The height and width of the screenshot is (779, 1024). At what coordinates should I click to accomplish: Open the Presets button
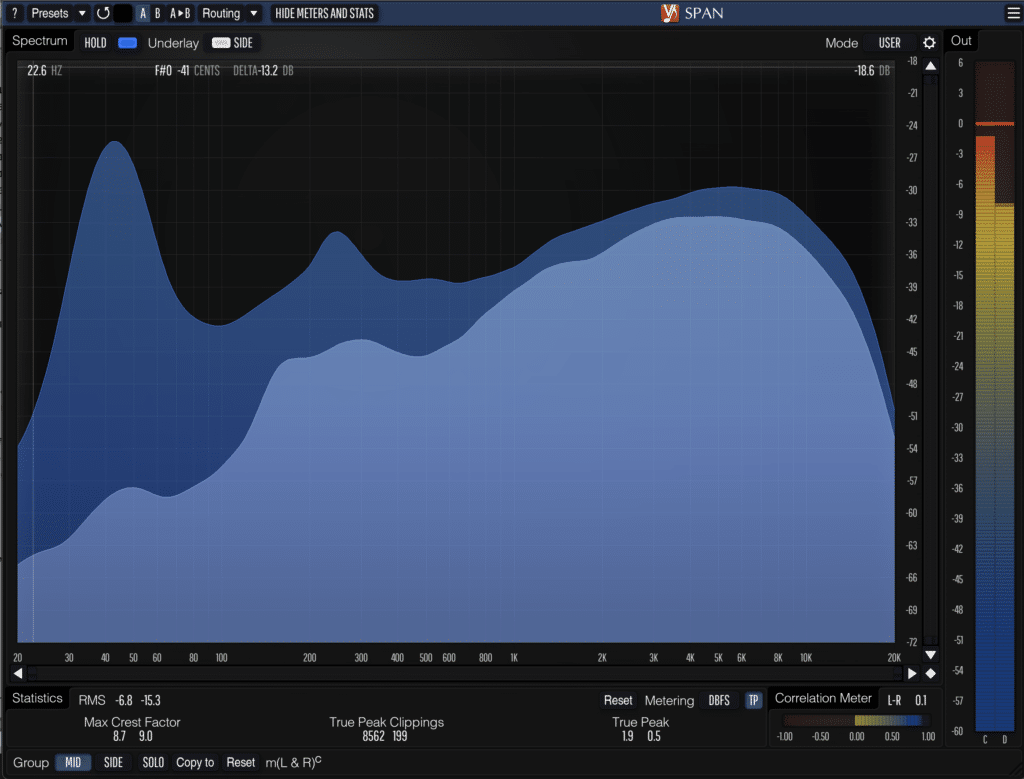(x=50, y=13)
